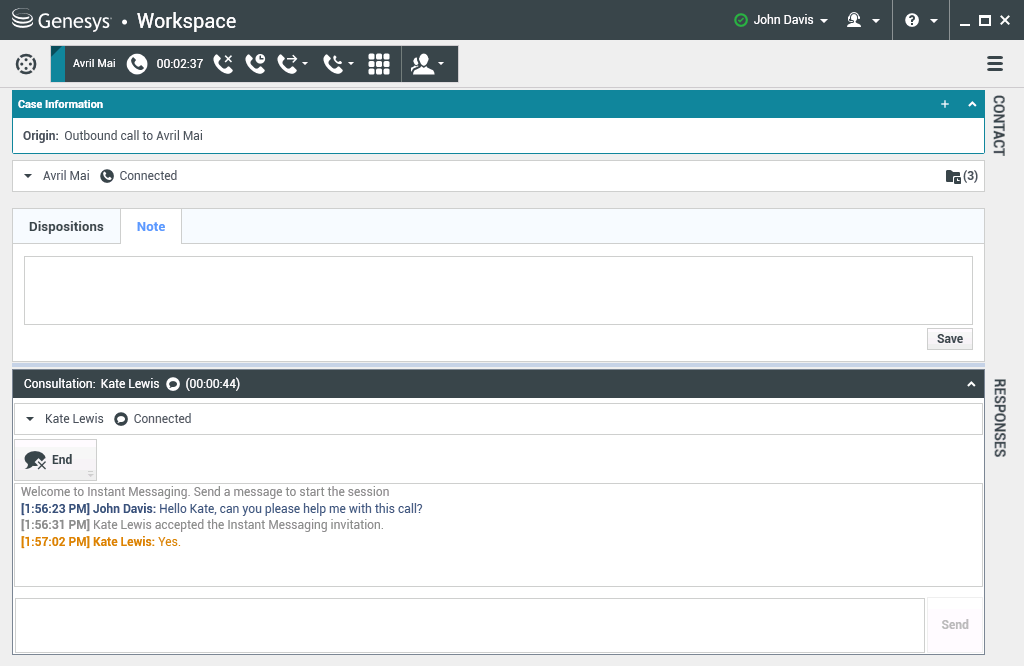Screen dimensions: 1024x666
Task: Switch to the Dispositions tab
Action: coord(66,227)
